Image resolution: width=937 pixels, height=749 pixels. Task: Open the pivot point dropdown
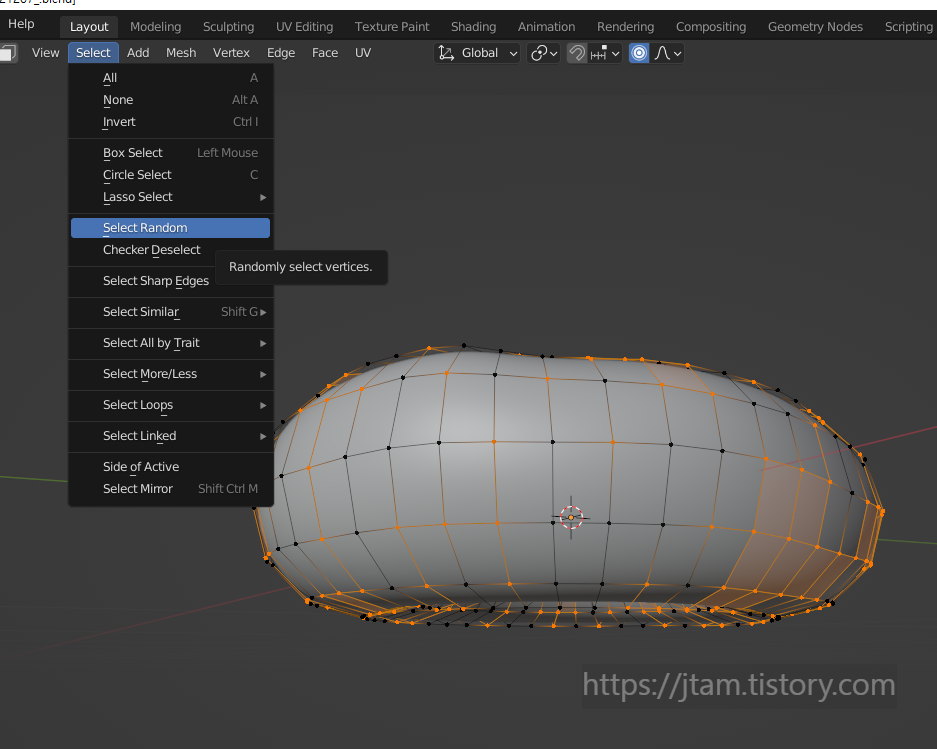tap(543, 53)
